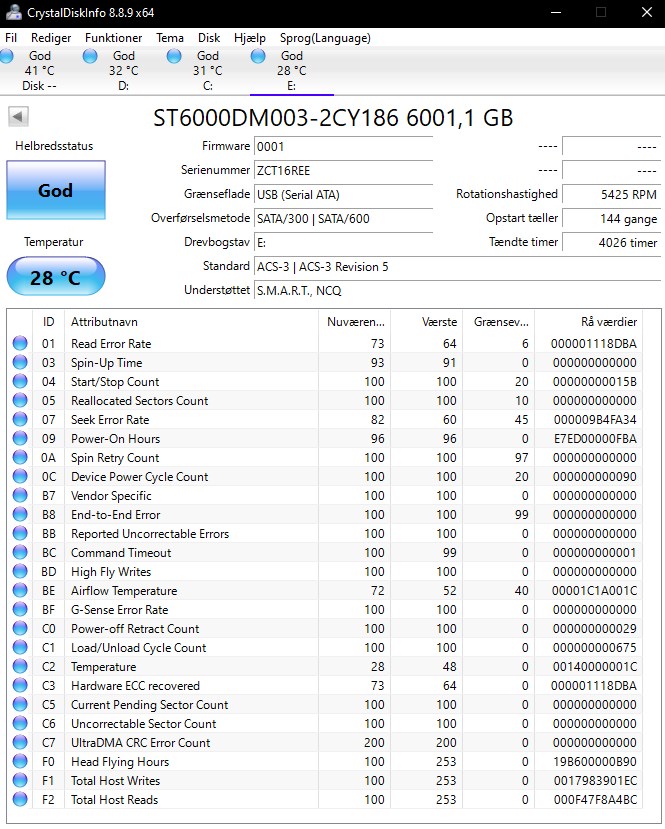This screenshot has height=829, width=665.
Task: Click status orb for Command Timeout
Action: coord(20,552)
